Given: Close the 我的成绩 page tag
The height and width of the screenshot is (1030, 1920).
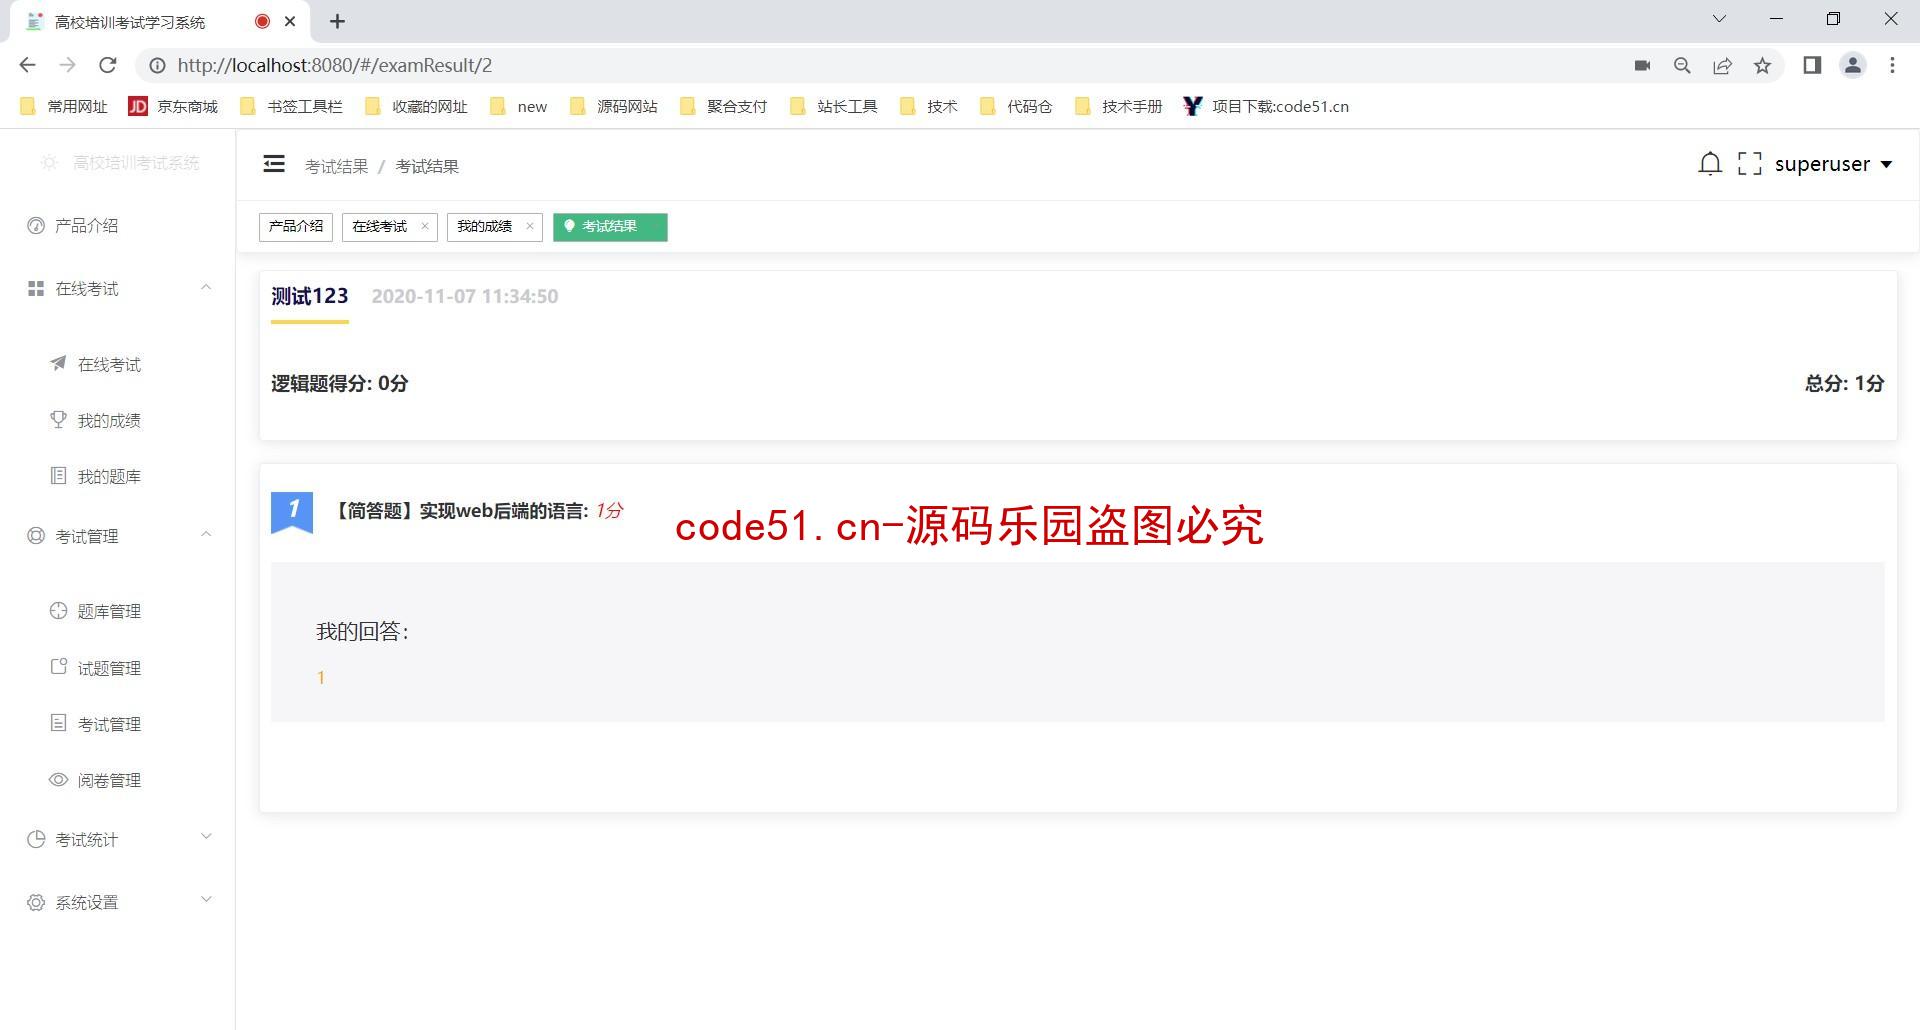Looking at the screenshot, I should click(x=530, y=226).
